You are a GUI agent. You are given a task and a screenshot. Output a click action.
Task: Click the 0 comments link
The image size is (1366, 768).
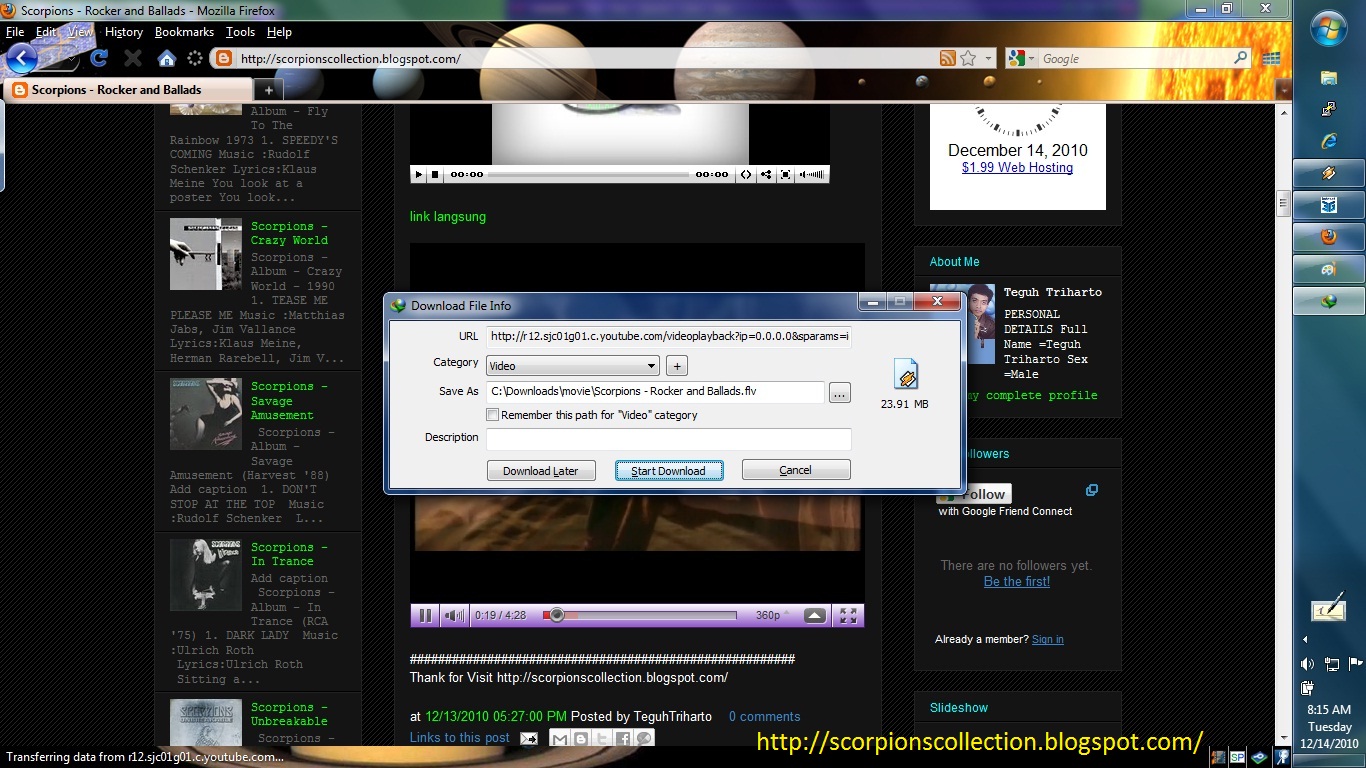(x=764, y=716)
